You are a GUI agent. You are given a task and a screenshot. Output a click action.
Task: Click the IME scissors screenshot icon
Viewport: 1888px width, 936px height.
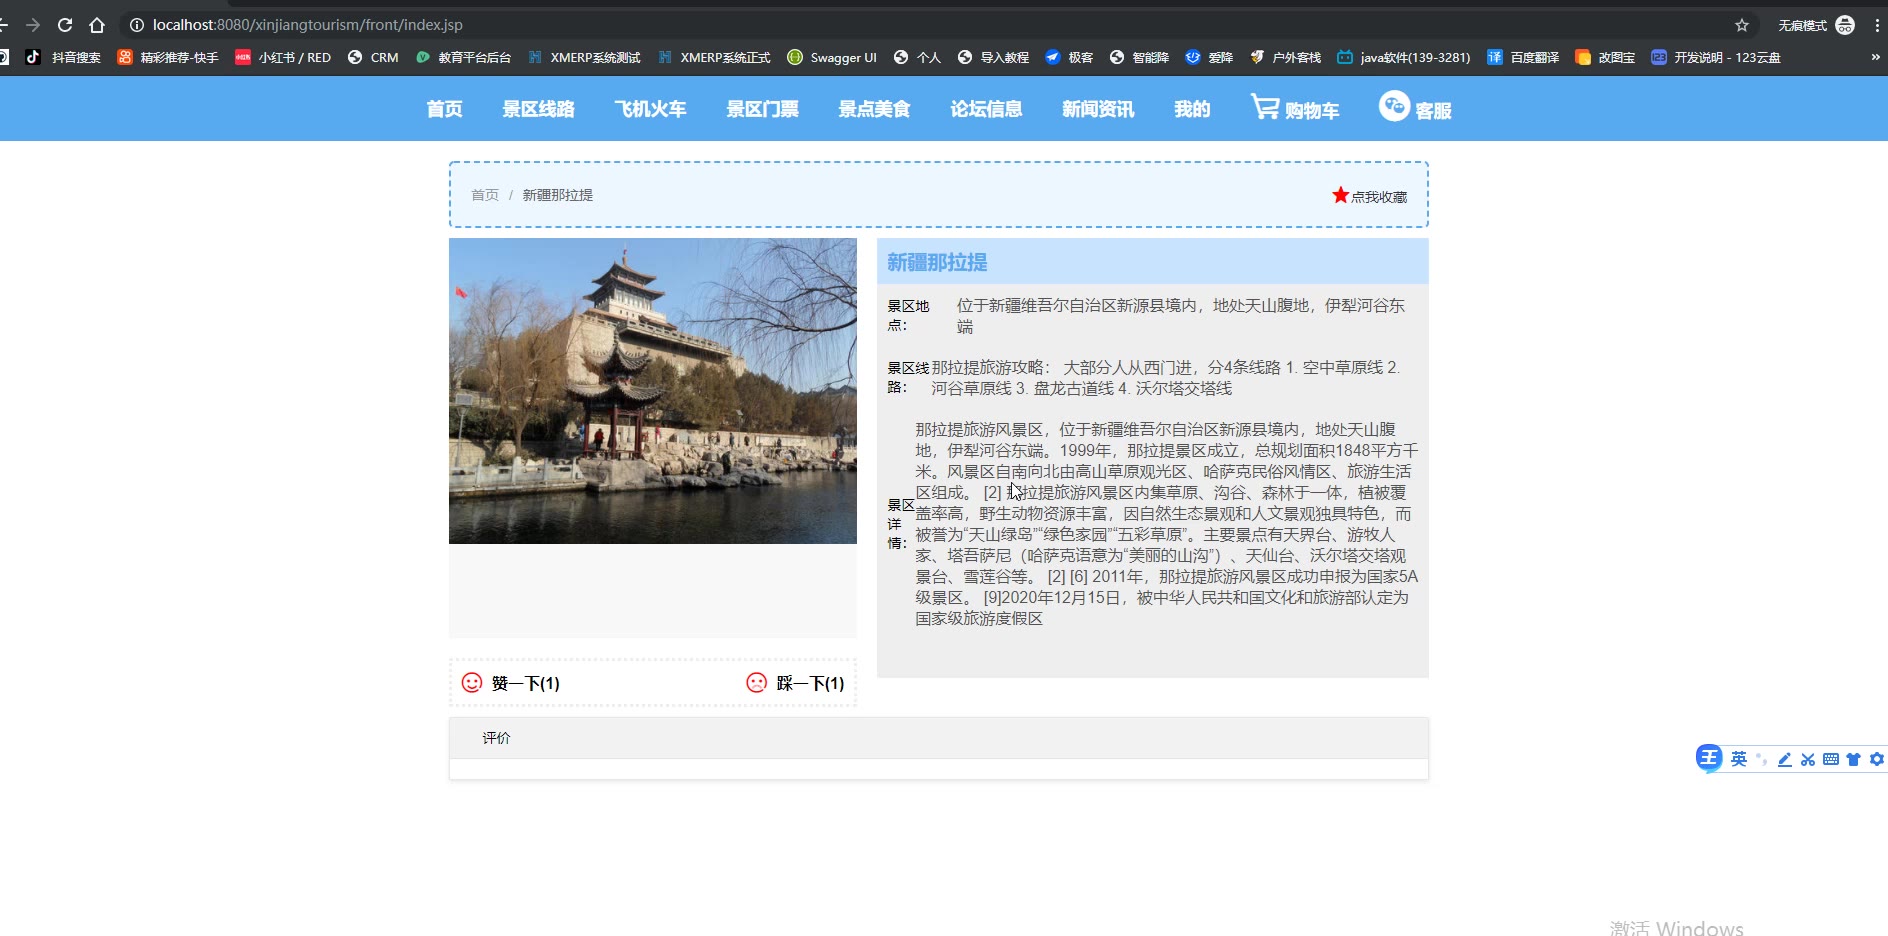[1808, 759]
